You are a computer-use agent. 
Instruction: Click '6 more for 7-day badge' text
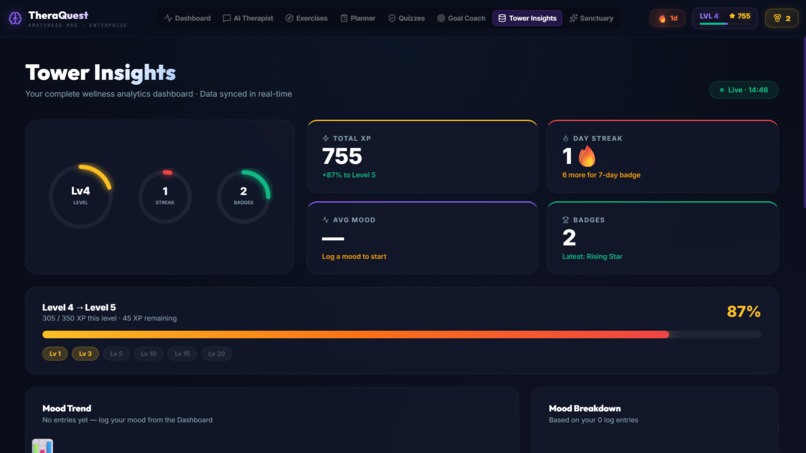click(x=601, y=175)
